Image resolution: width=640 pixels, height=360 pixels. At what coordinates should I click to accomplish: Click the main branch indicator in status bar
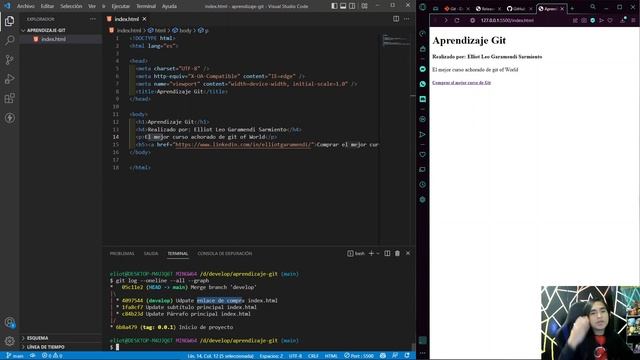pos(15,356)
